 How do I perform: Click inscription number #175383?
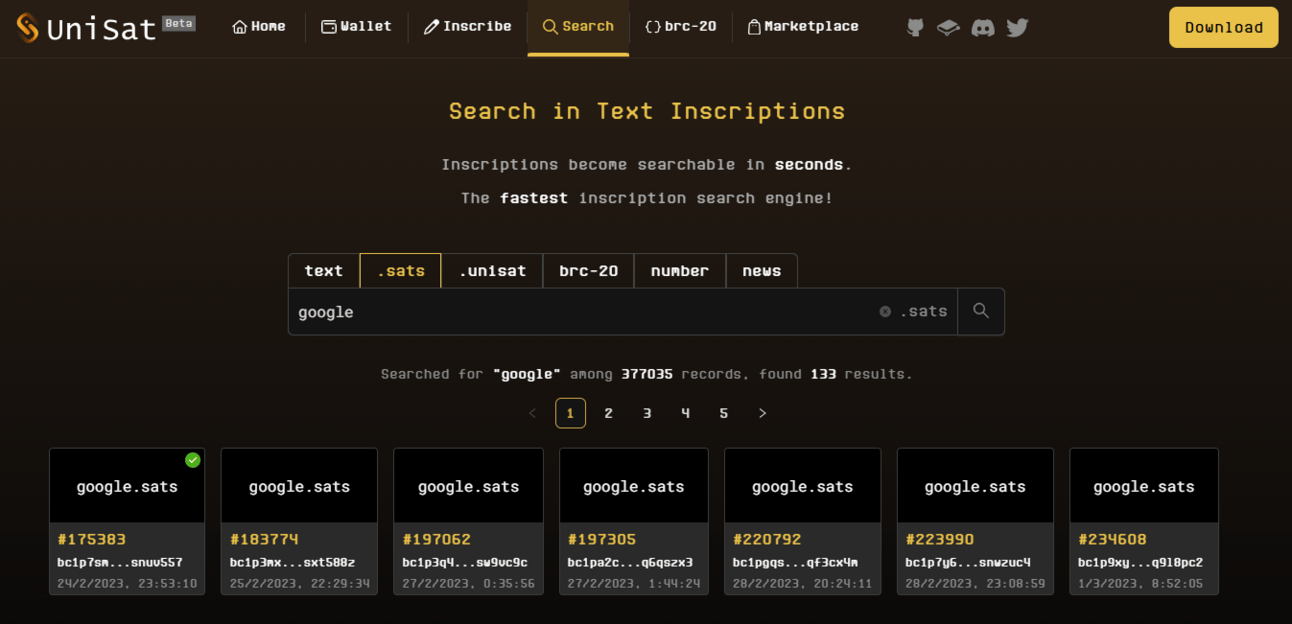point(92,540)
